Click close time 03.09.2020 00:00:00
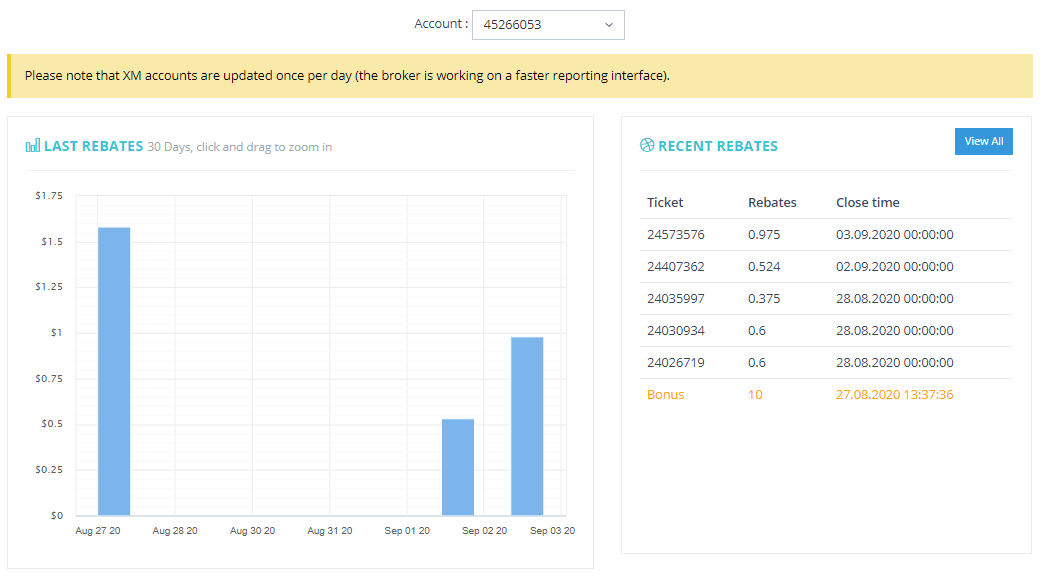 tap(895, 235)
